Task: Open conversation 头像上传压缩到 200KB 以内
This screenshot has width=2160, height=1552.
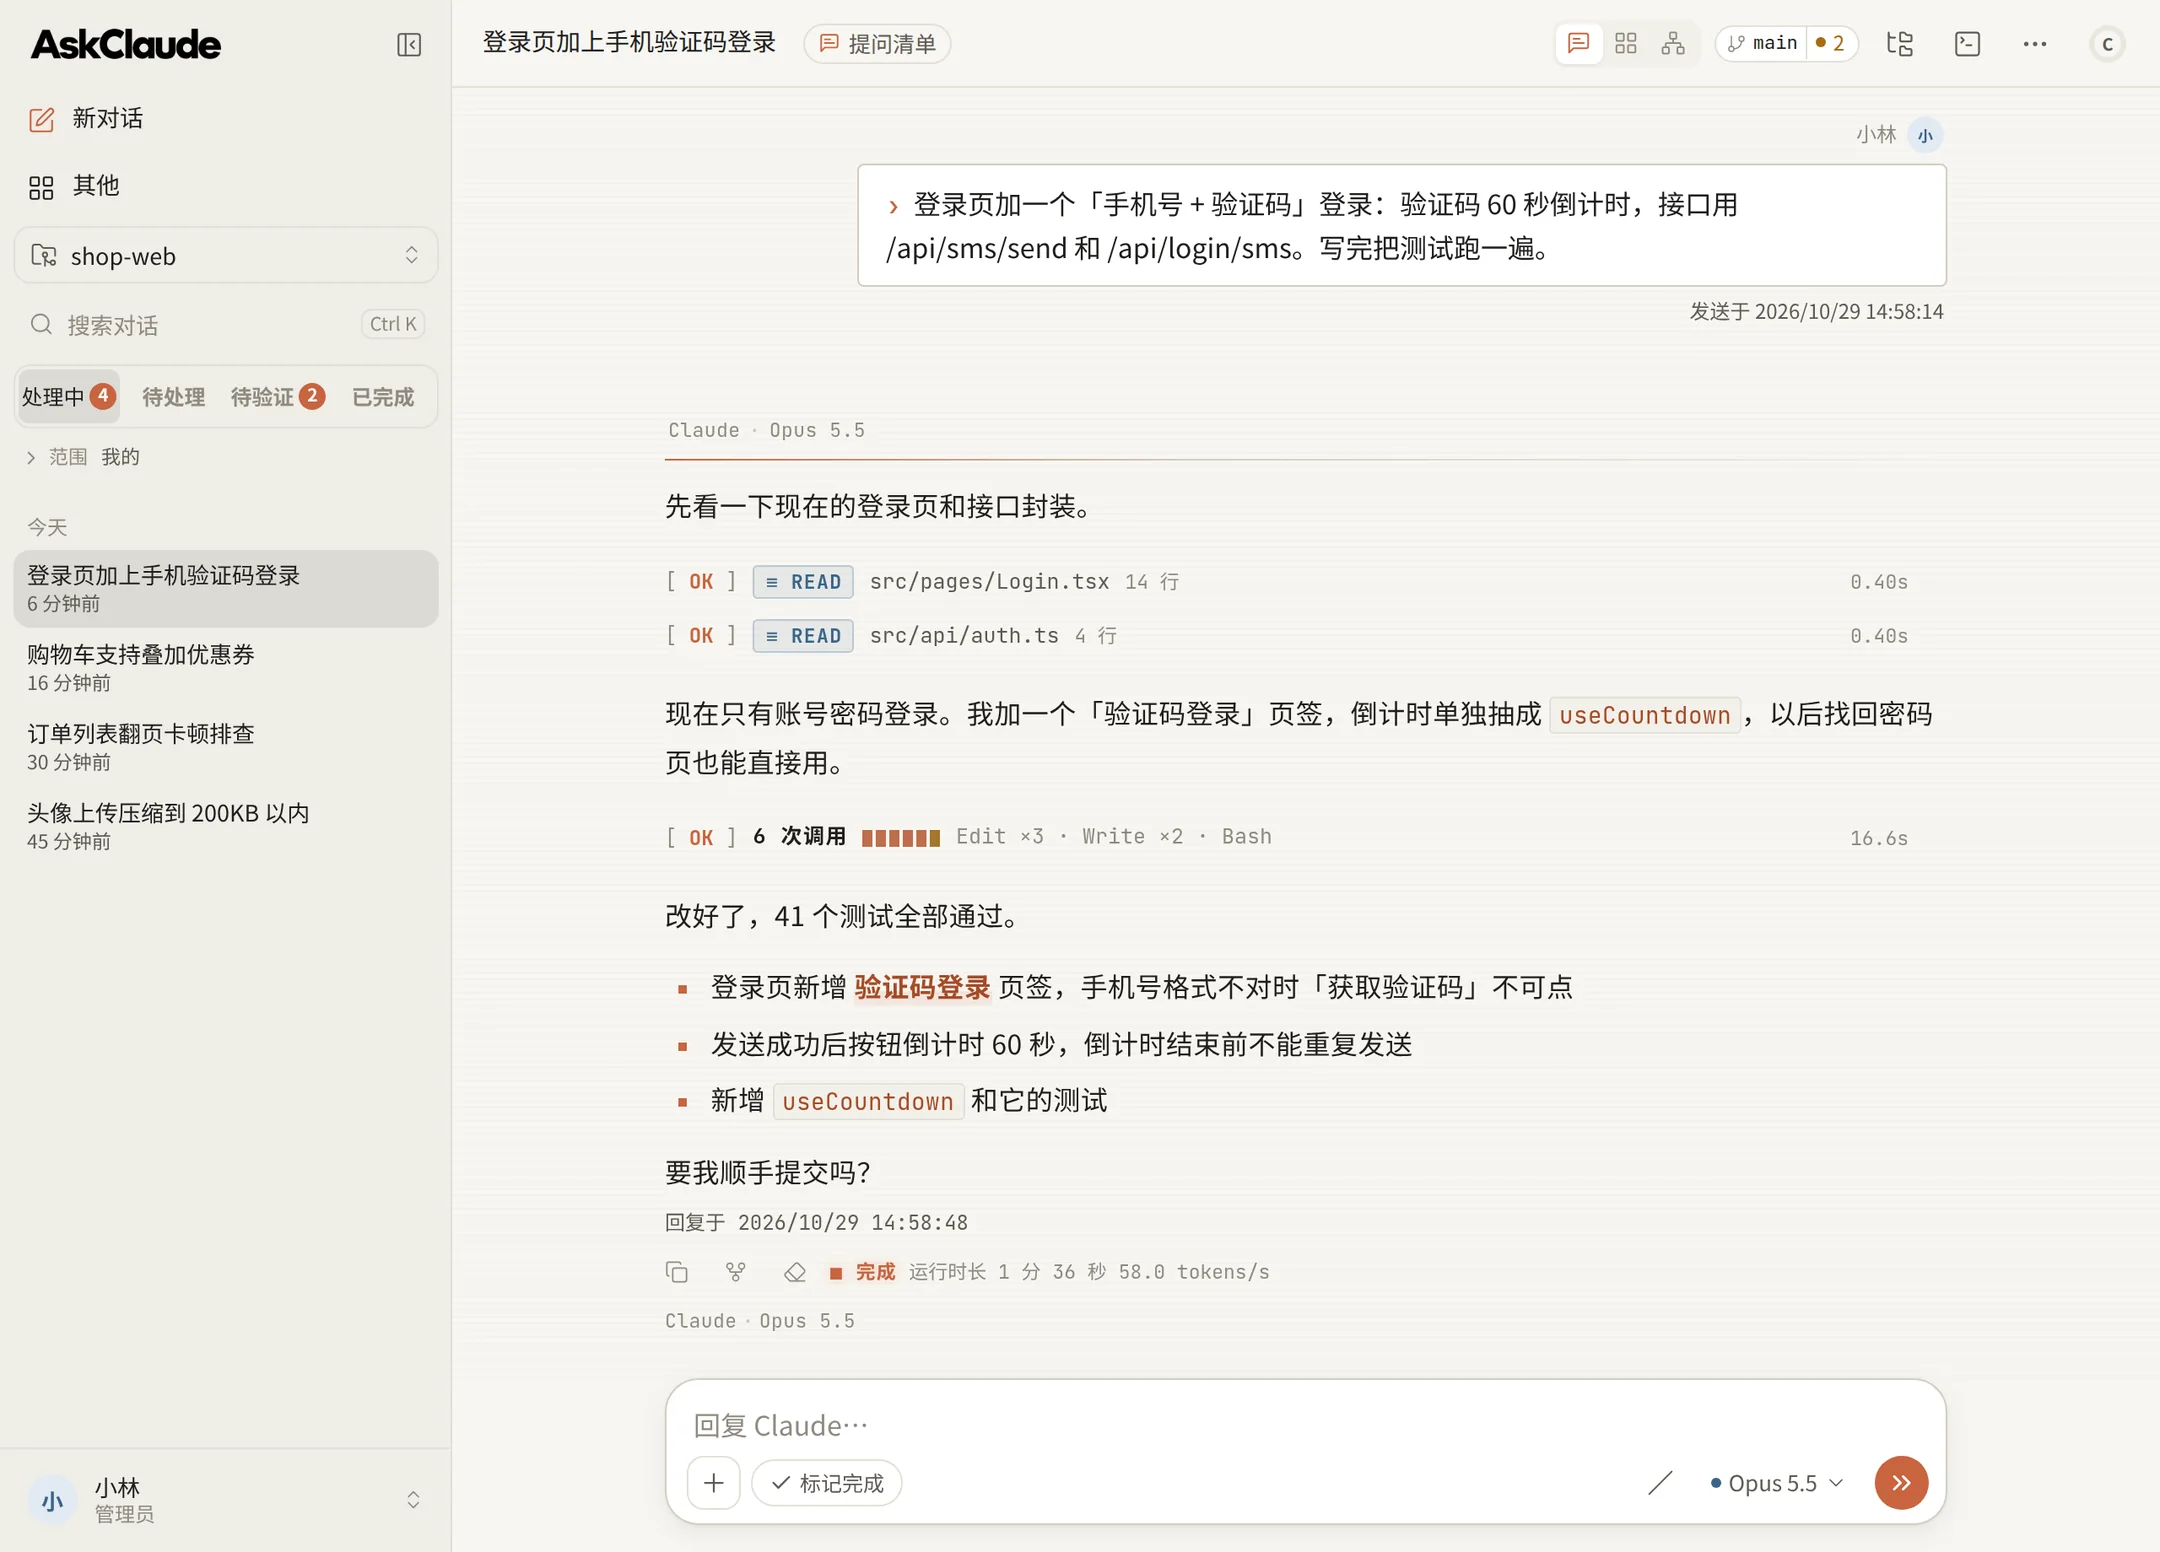Action: pyautogui.click(x=226, y=826)
